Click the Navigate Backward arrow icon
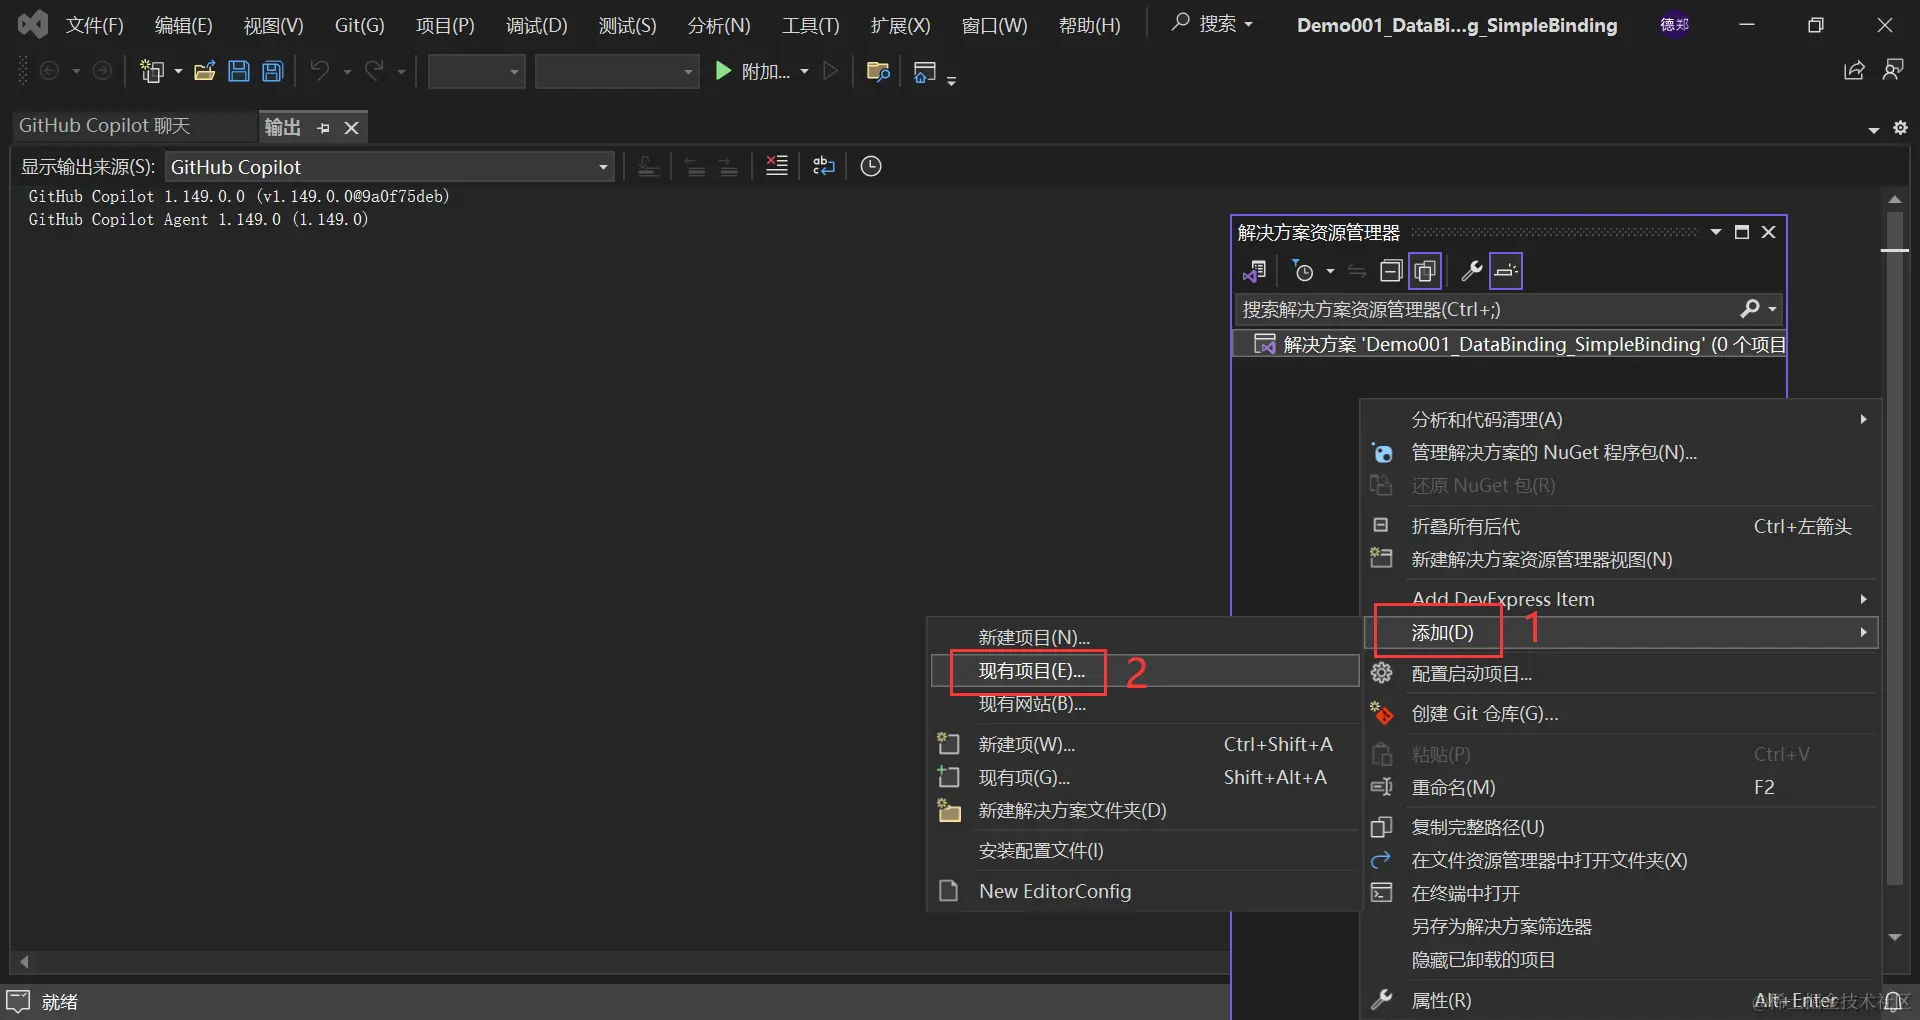The height and width of the screenshot is (1020, 1920). [49, 71]
